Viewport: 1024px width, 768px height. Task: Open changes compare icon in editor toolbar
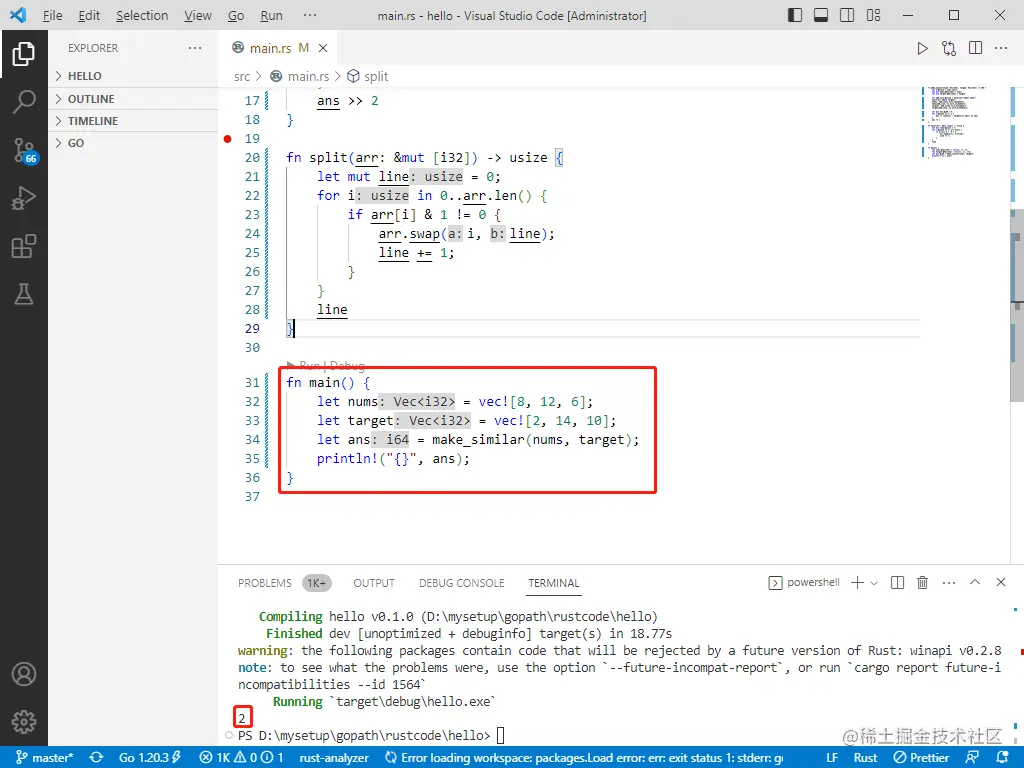[x=949, y=48]
